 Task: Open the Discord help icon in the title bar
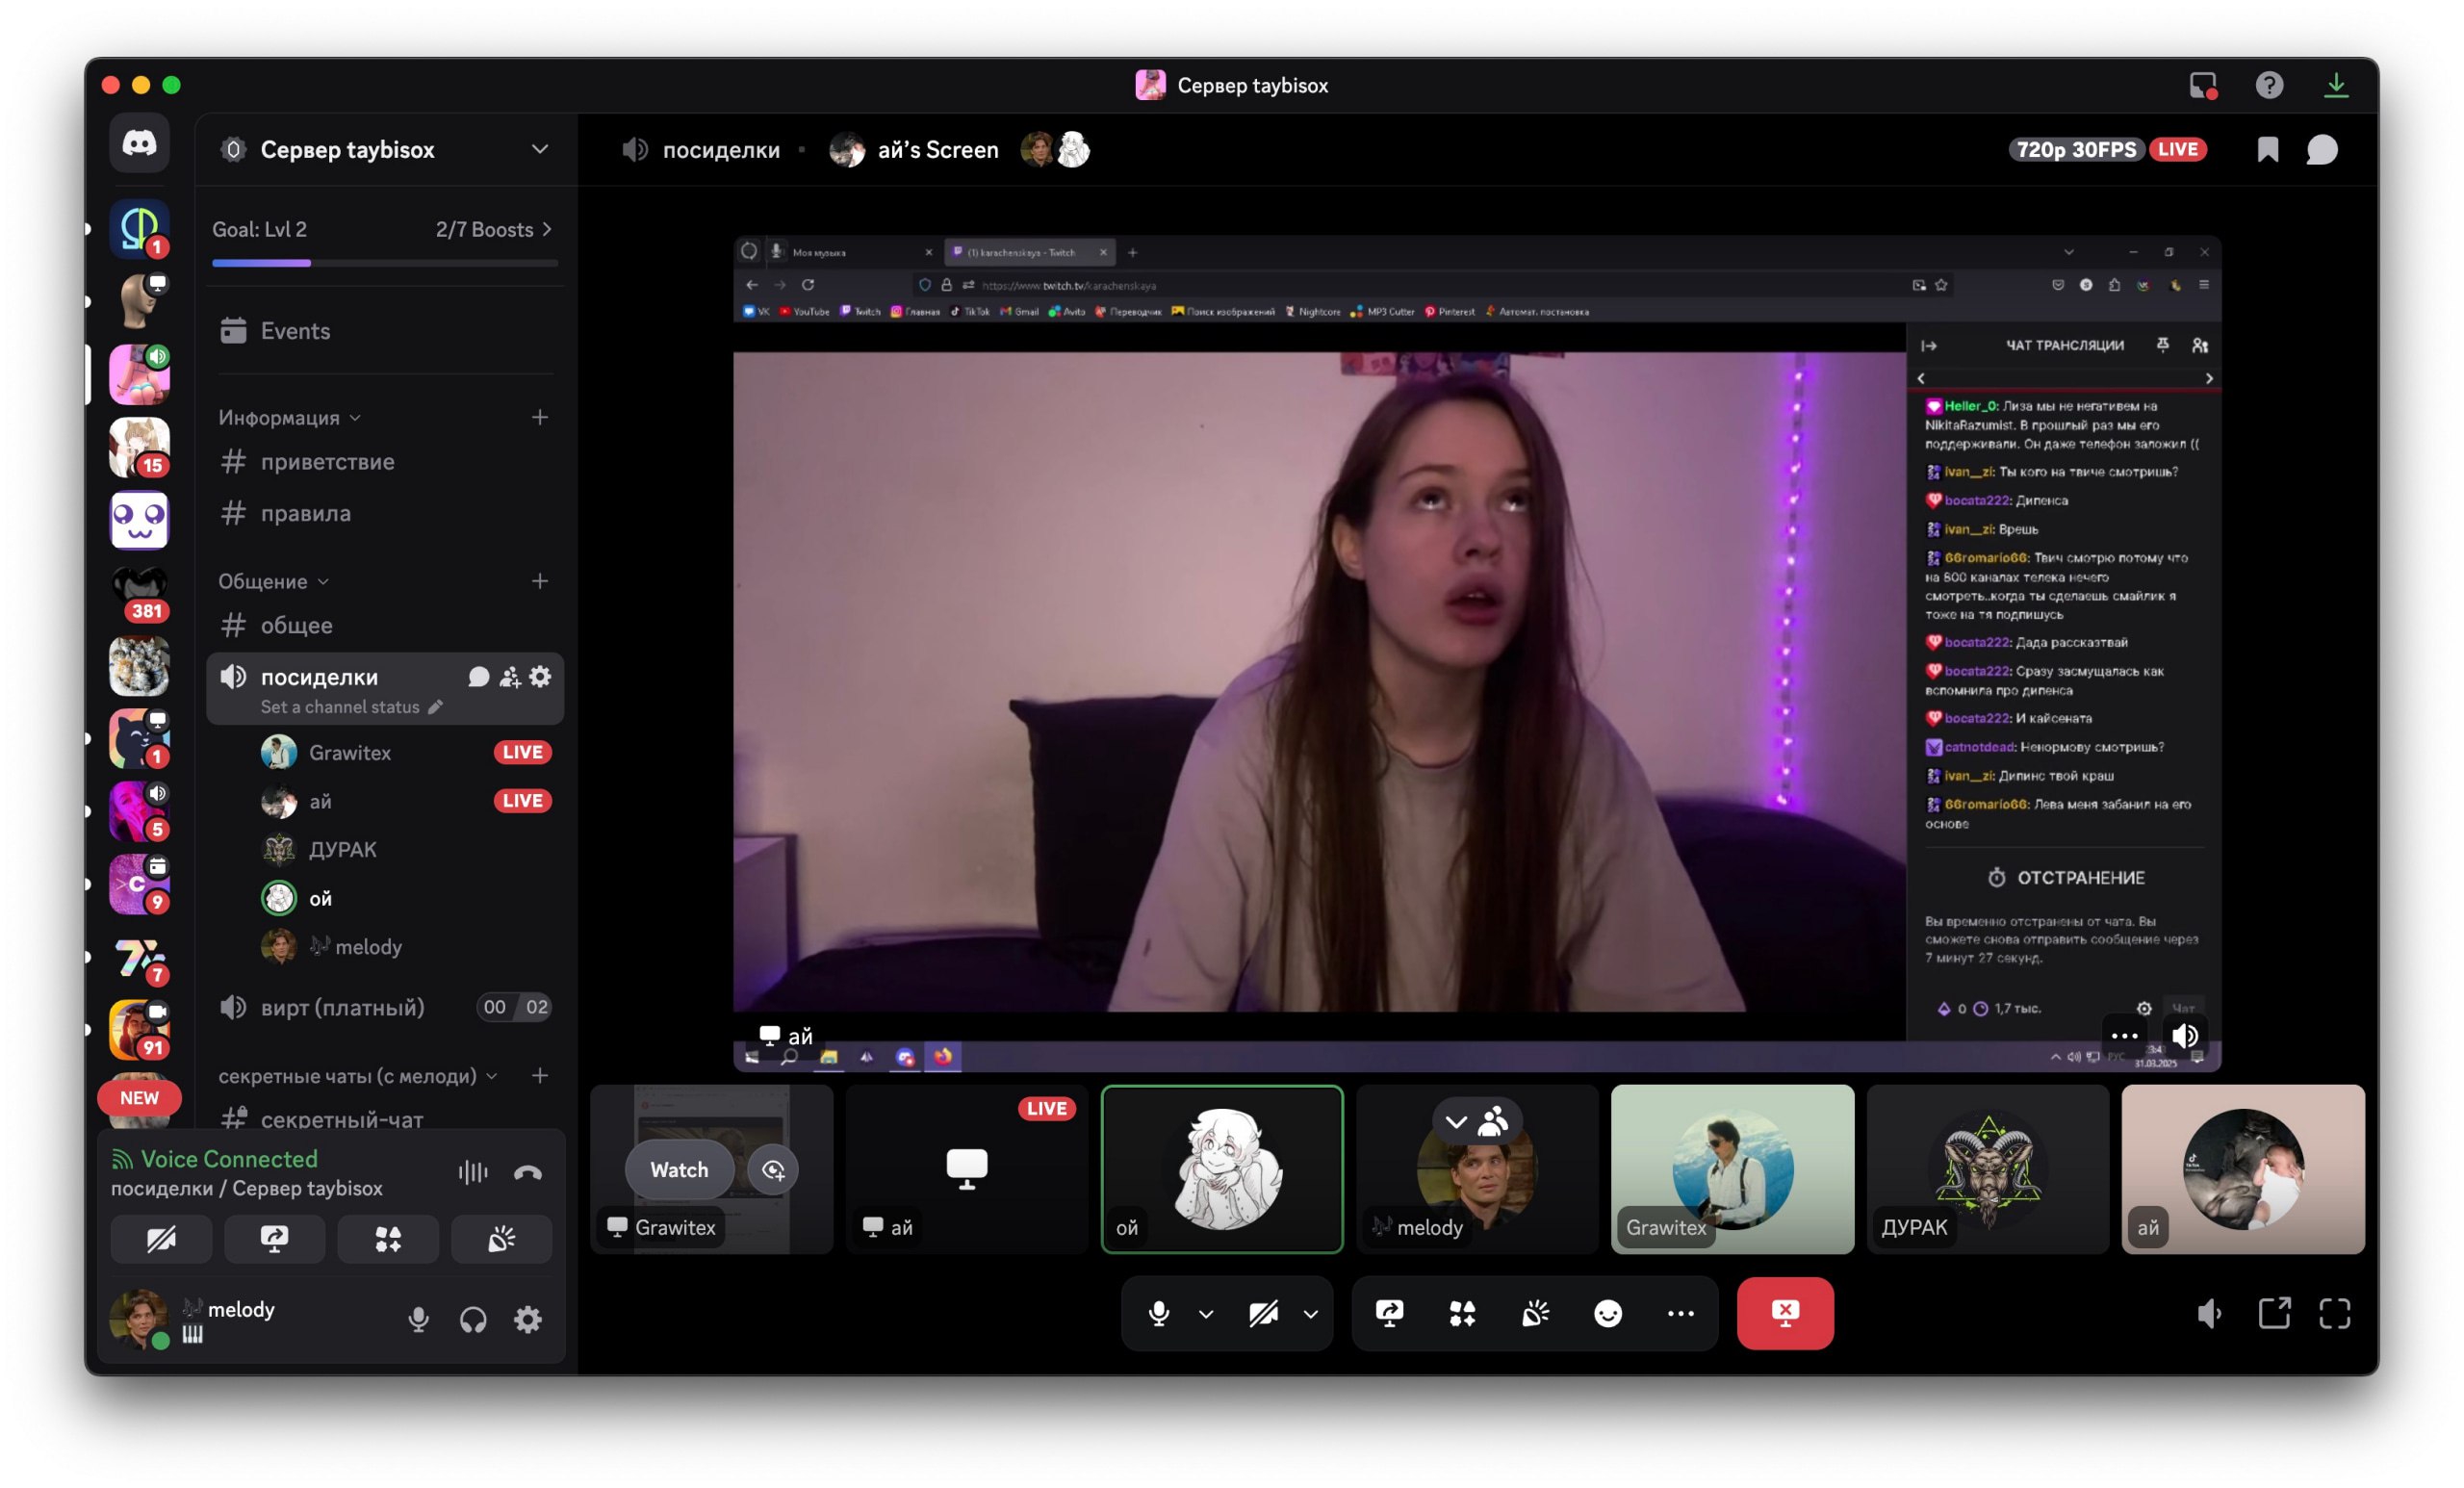(2269, 85)
